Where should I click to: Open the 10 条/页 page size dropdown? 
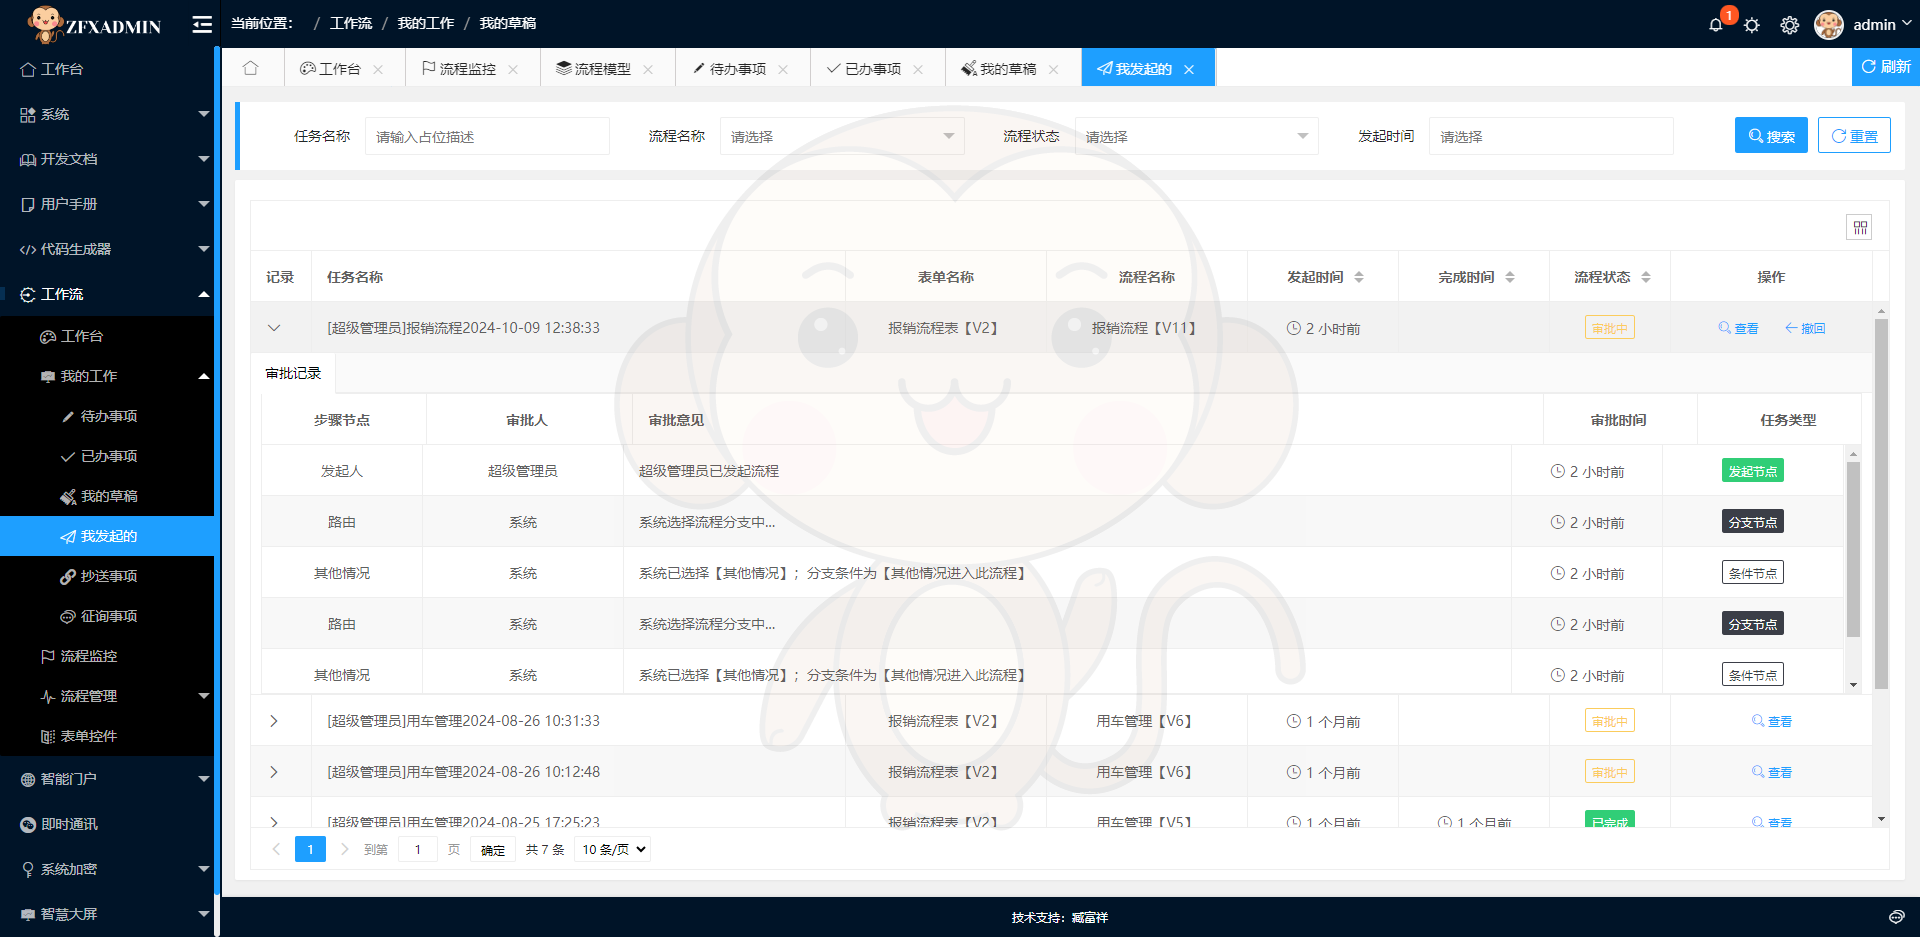[614, 849]
